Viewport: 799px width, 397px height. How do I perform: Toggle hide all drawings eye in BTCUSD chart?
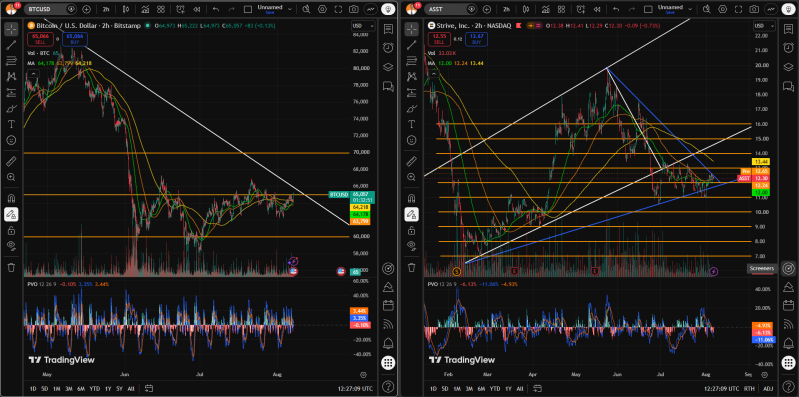point(11,245)
